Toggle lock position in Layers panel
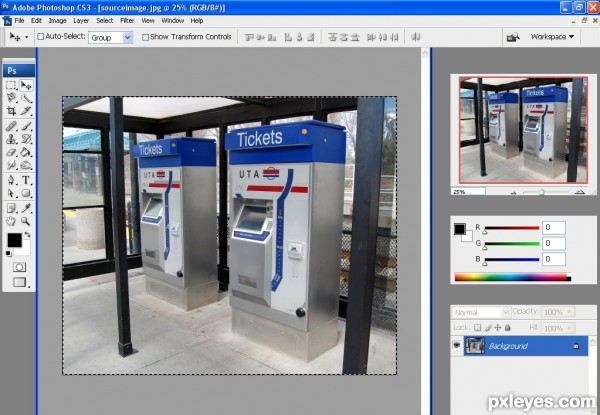The width and height of the screenshot is (600, 415). (498, 327)
